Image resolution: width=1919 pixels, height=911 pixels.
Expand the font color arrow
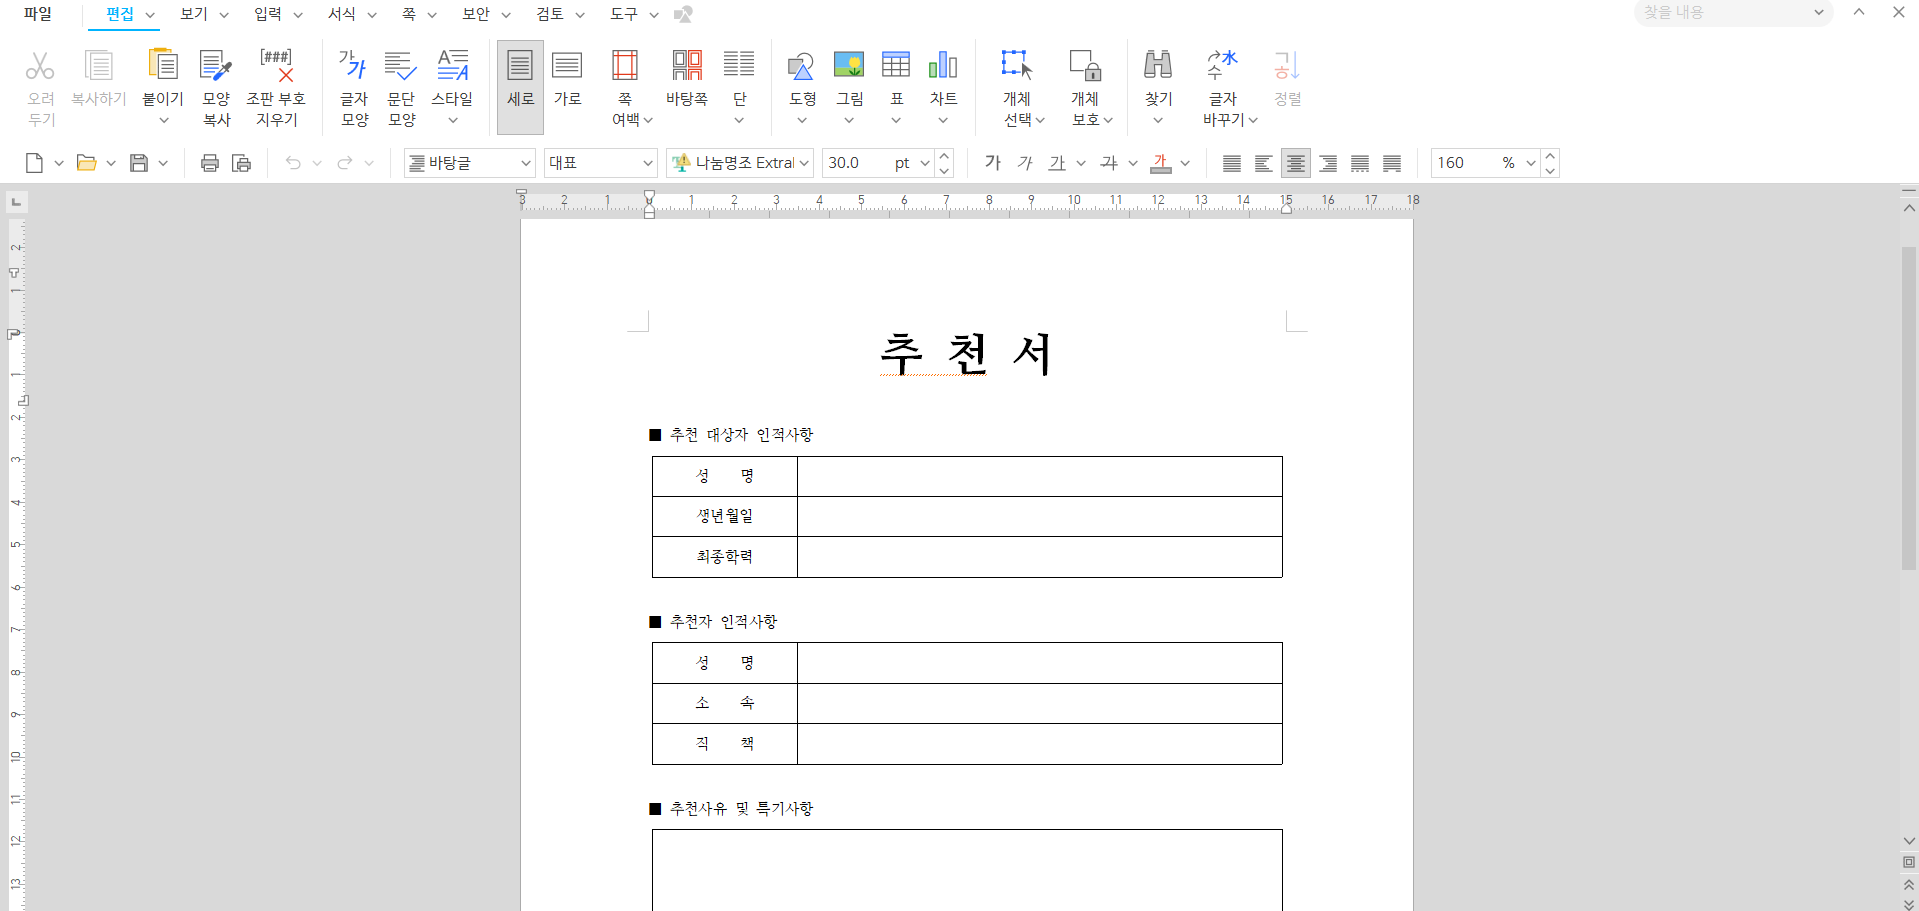[1185, 163]
